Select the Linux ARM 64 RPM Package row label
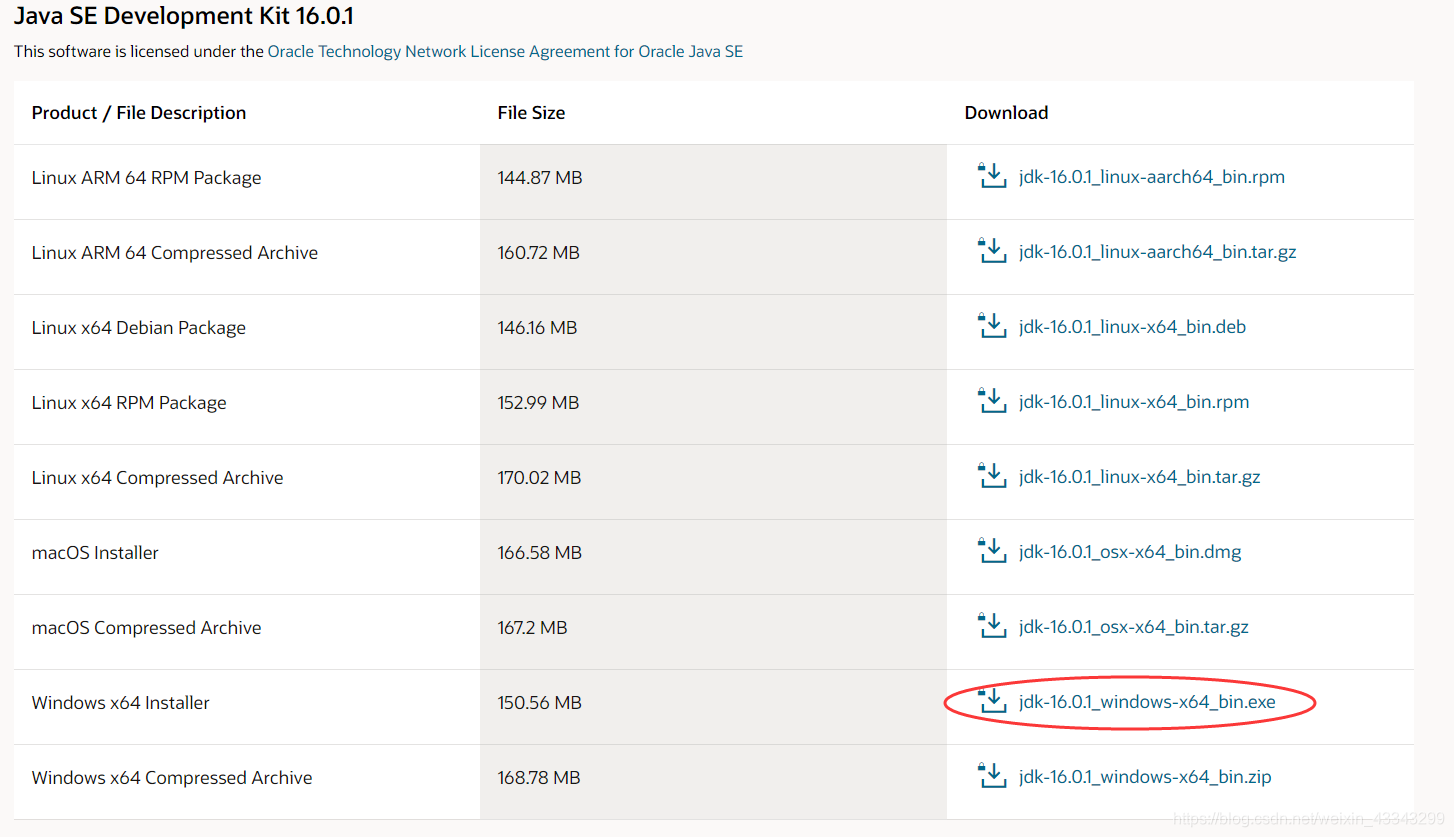 [147, 178]
